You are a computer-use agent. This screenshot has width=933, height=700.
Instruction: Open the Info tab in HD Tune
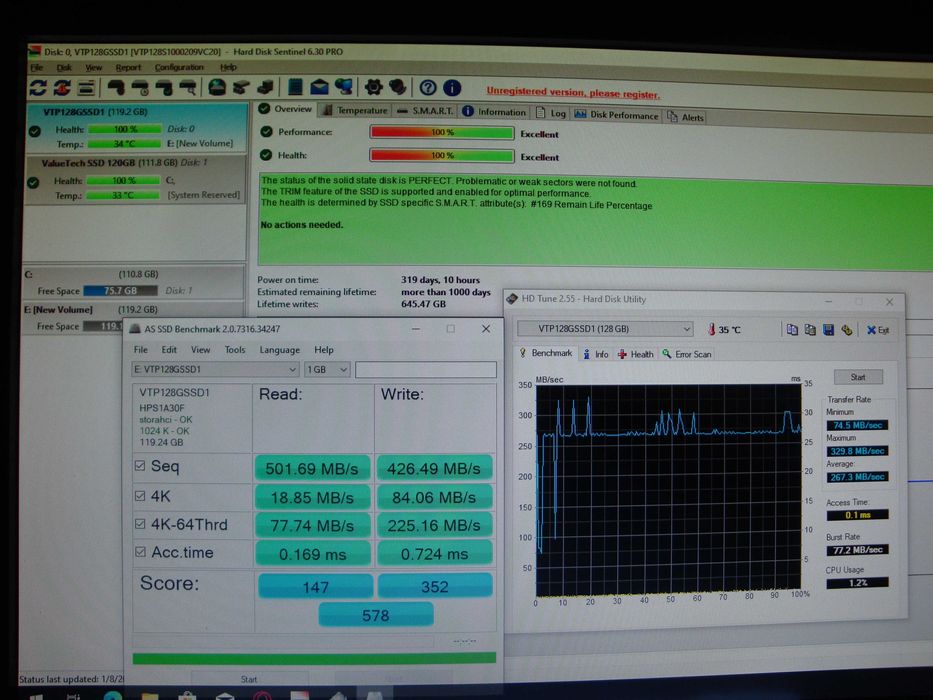point(596,354)
